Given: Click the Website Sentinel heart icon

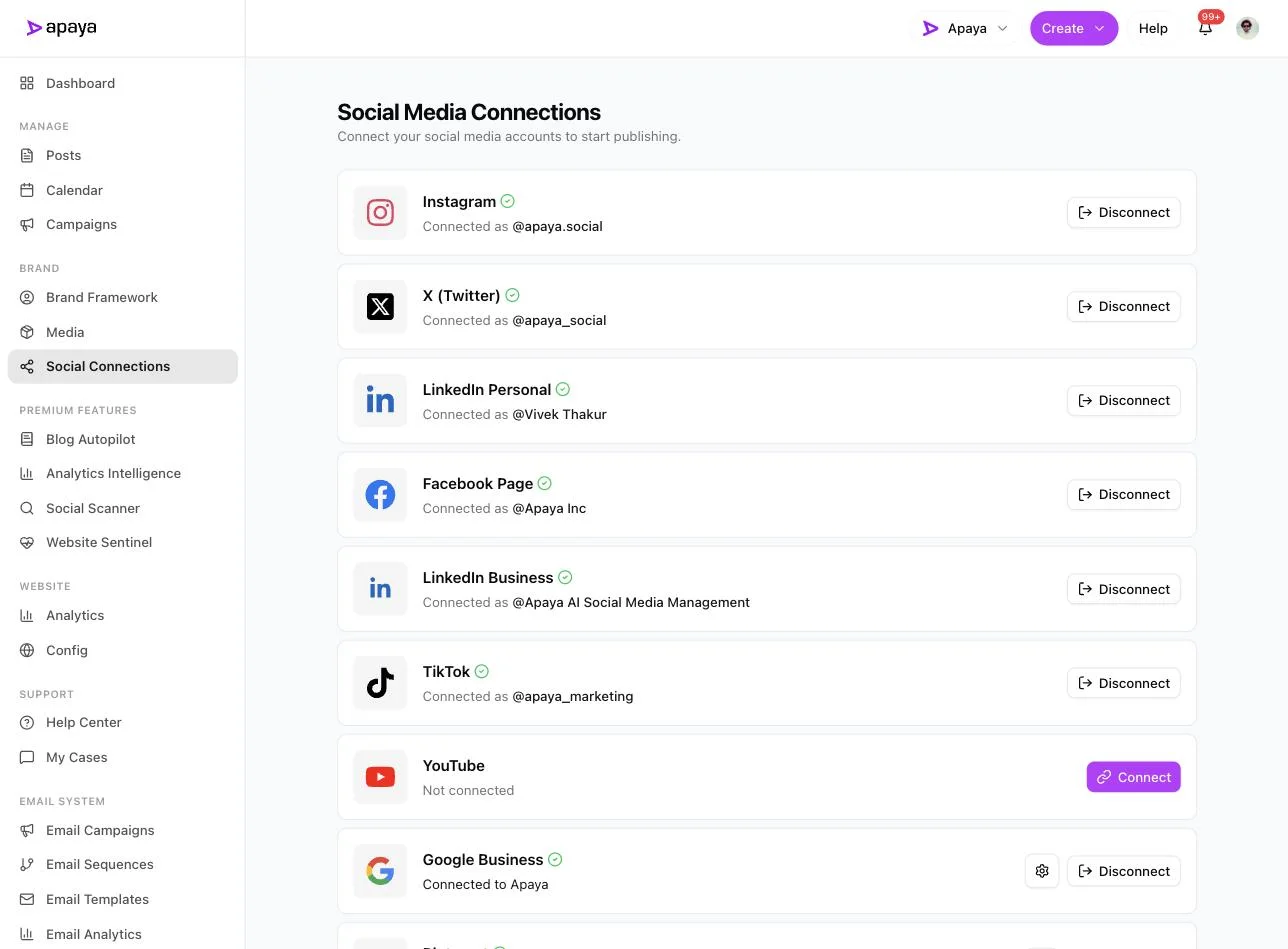Looking at the screenshot, I should click(x=27, y=542).
